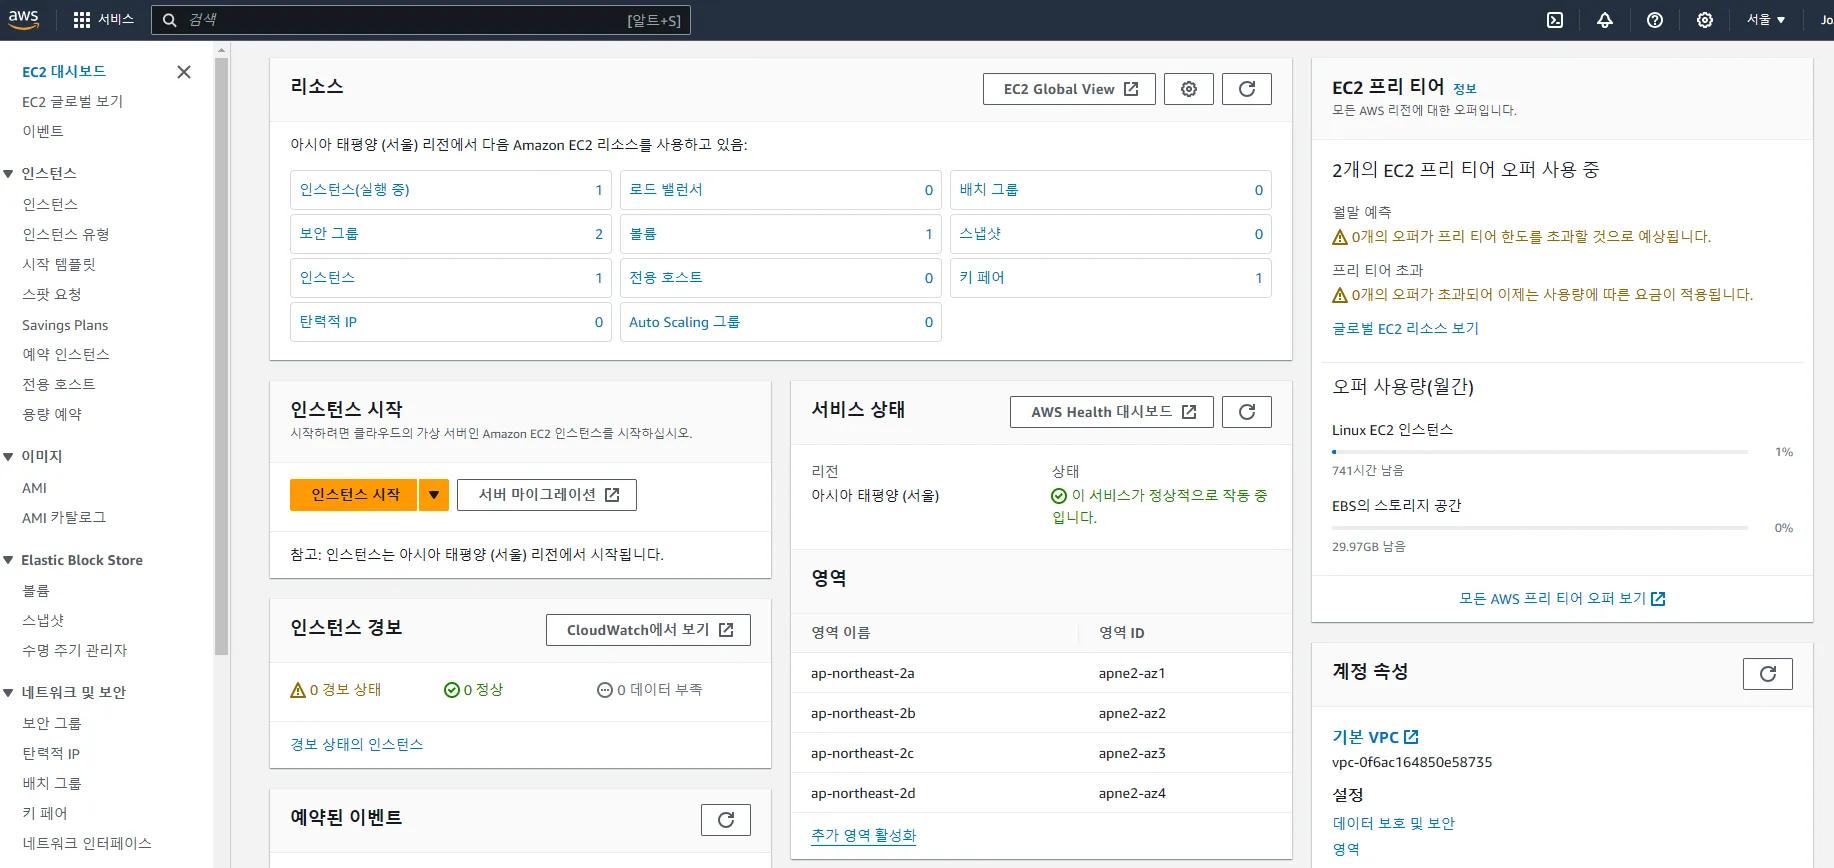Open 스냅샷 resource tile
This screenshot has width=1834, height=868.
pyautogui.click(x=1111, y=234)
